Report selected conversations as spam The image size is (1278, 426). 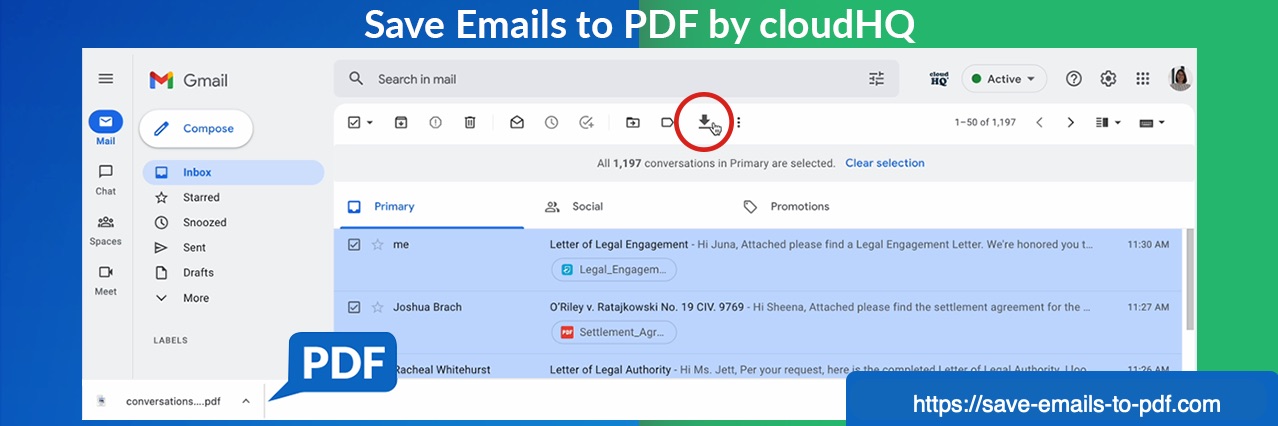435,122
